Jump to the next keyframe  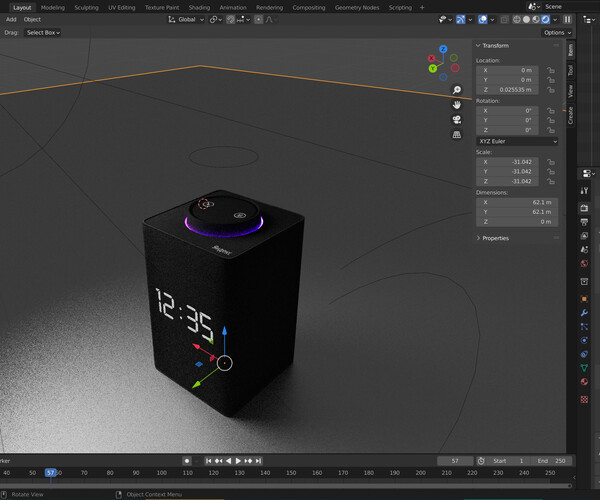tap(248, 461)
